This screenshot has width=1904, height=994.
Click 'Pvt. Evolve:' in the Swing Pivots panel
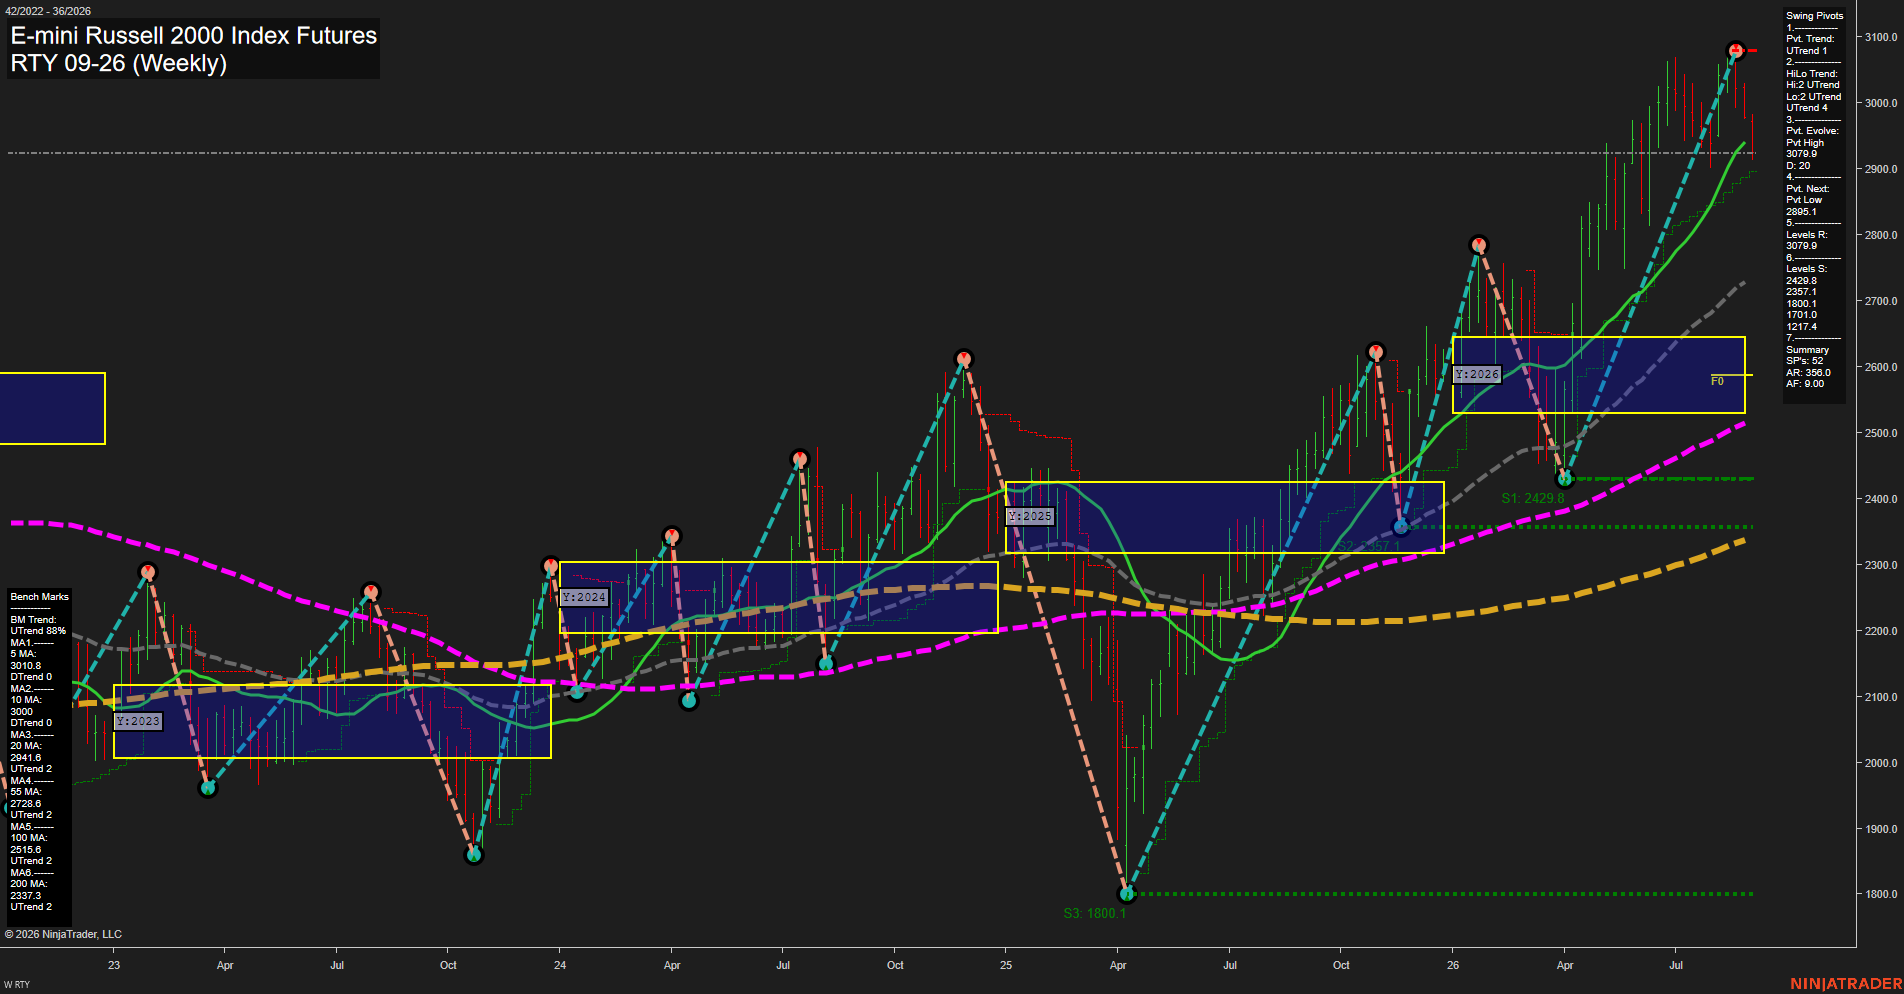coord(1812,131)
